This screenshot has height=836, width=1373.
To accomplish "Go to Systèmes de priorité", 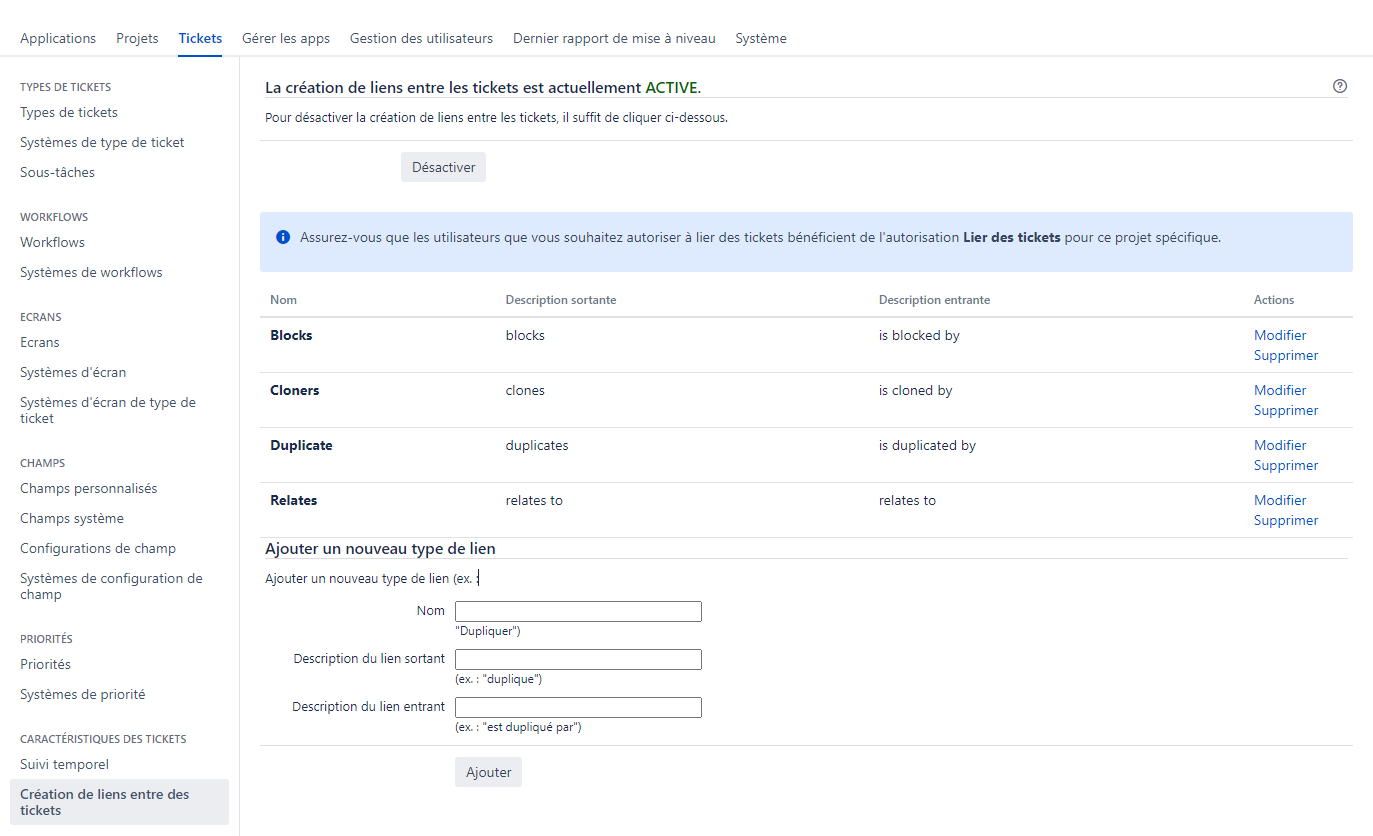I will [80, 693].
